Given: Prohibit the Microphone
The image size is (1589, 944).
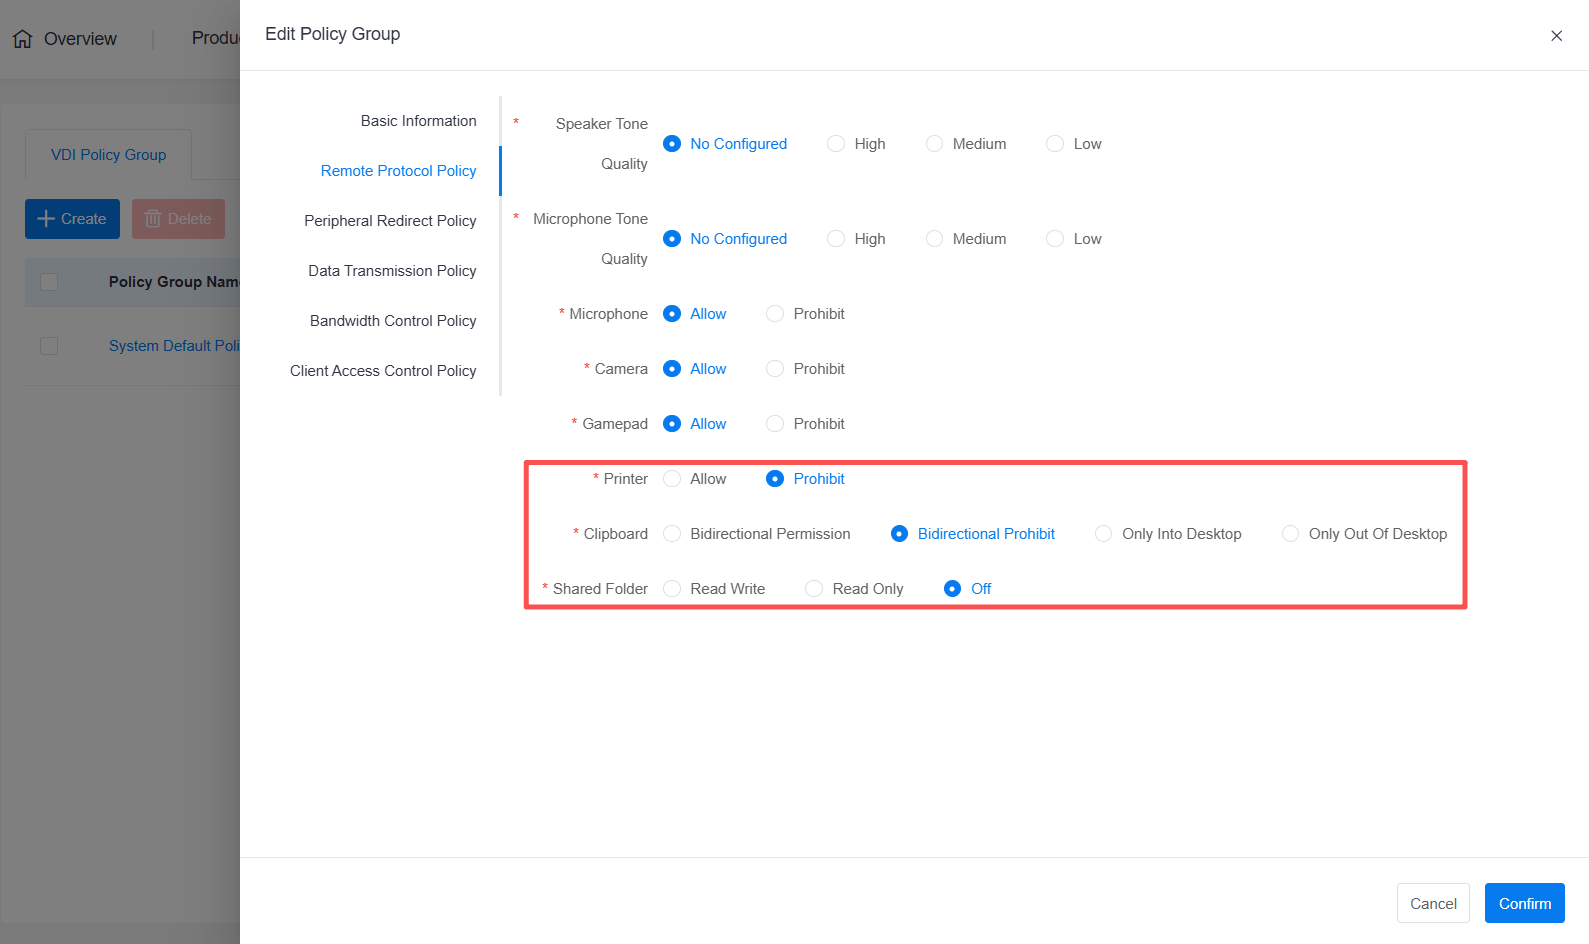Looking at the screenshot, I should tap(775, 314).
